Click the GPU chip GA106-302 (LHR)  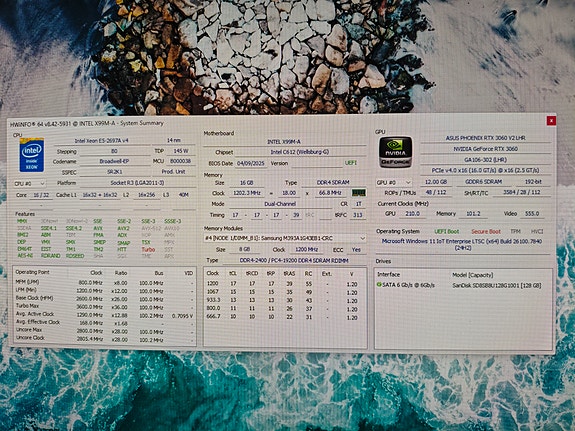485,160
